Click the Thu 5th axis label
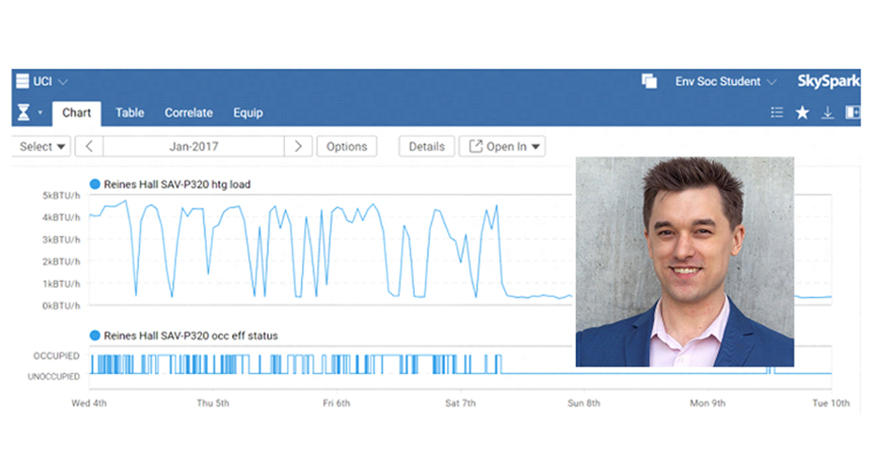 213,403
